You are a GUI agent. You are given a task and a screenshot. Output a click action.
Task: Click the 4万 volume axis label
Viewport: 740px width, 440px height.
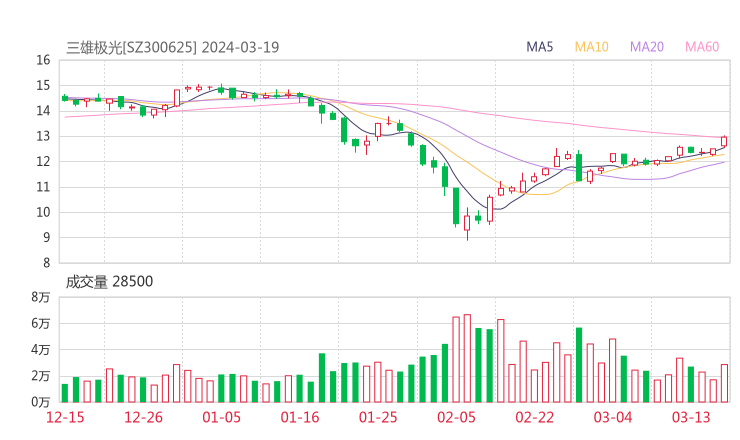click(41, 350)
